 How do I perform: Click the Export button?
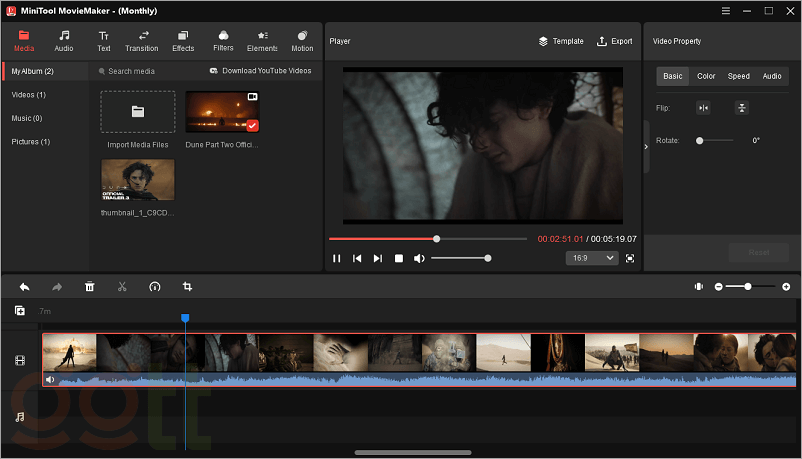[x=614, y=41]
